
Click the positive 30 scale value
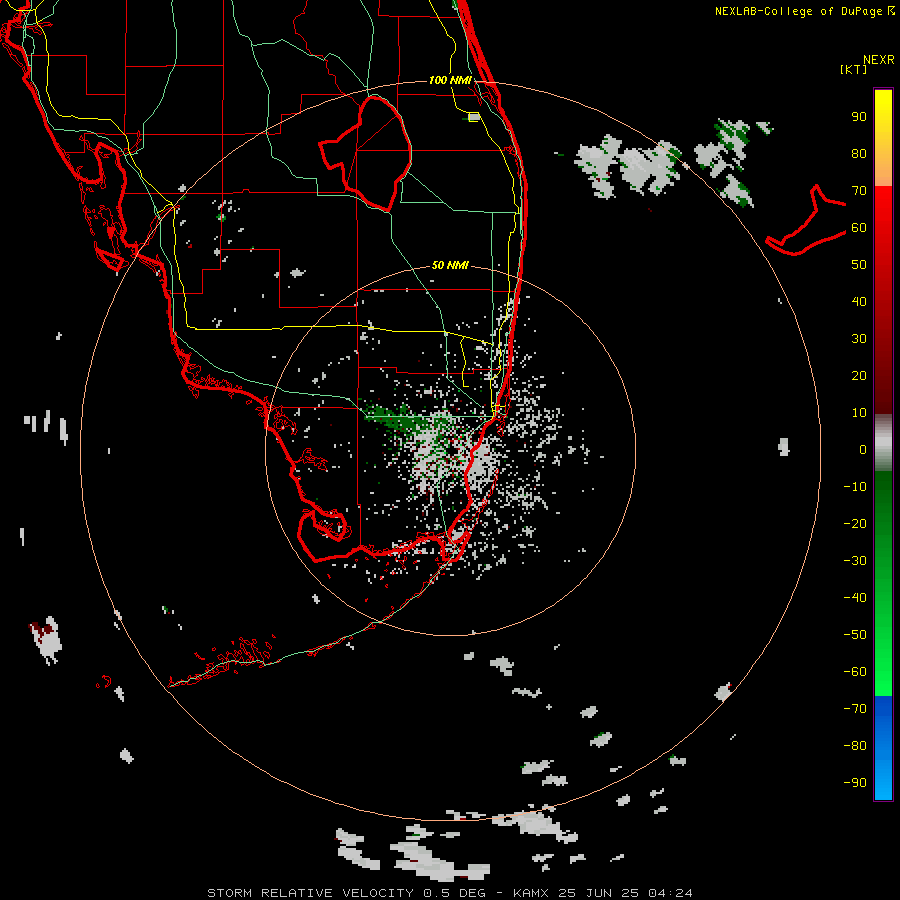859,339
